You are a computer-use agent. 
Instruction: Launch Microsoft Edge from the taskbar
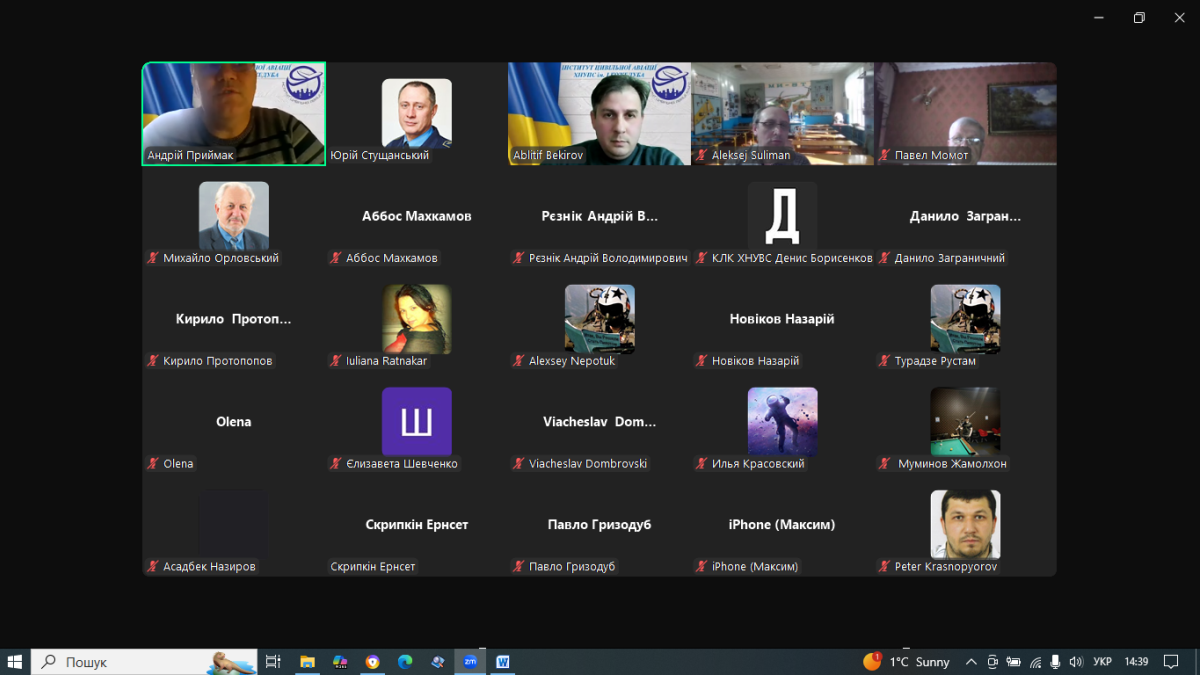[x=405, y=662]
